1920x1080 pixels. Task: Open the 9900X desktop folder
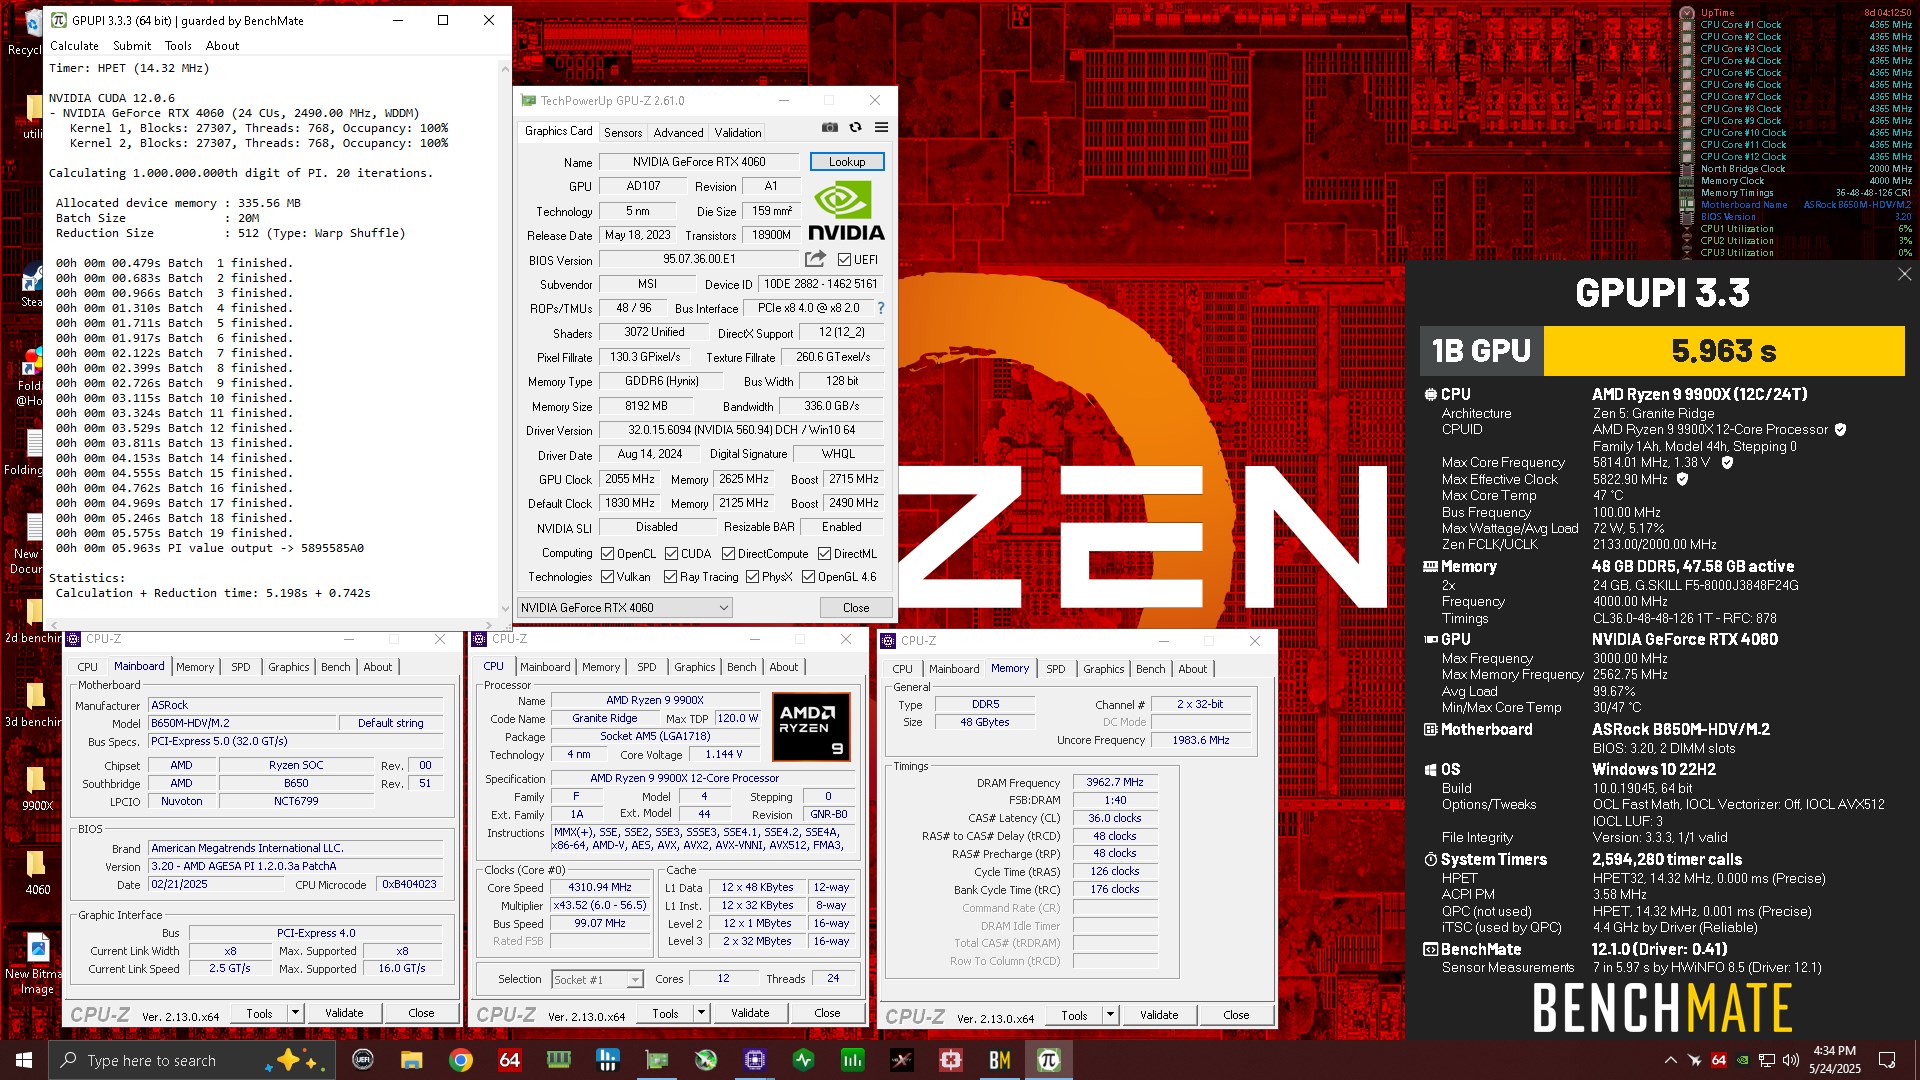(37, 787)
